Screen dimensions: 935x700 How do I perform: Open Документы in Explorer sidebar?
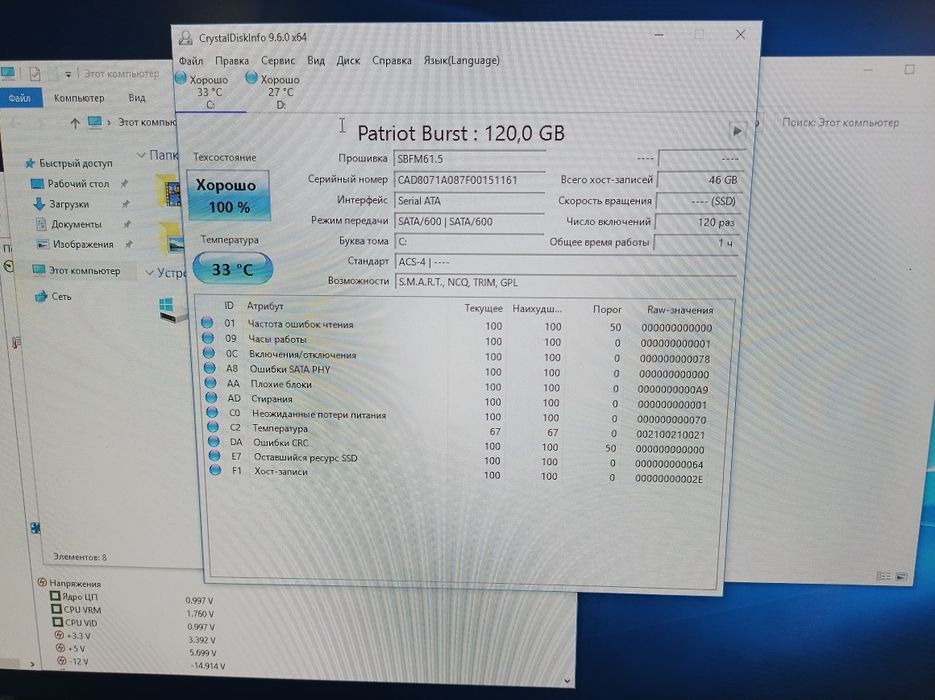(x=68, y=224)
